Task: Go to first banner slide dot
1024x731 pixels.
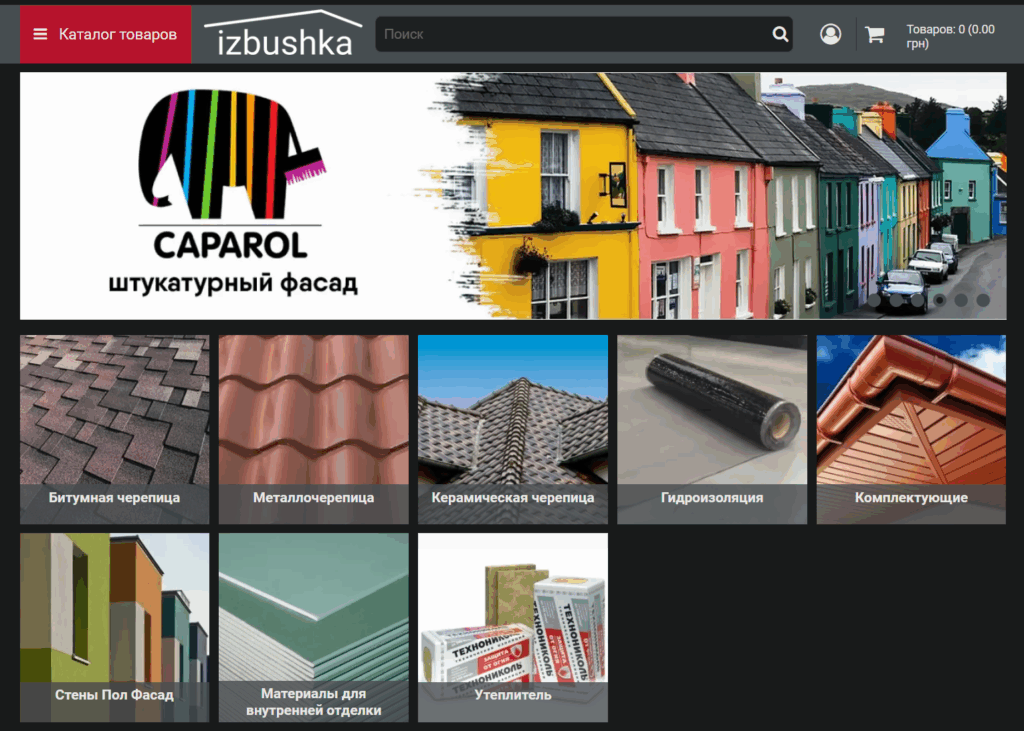Action: [874, 301]
